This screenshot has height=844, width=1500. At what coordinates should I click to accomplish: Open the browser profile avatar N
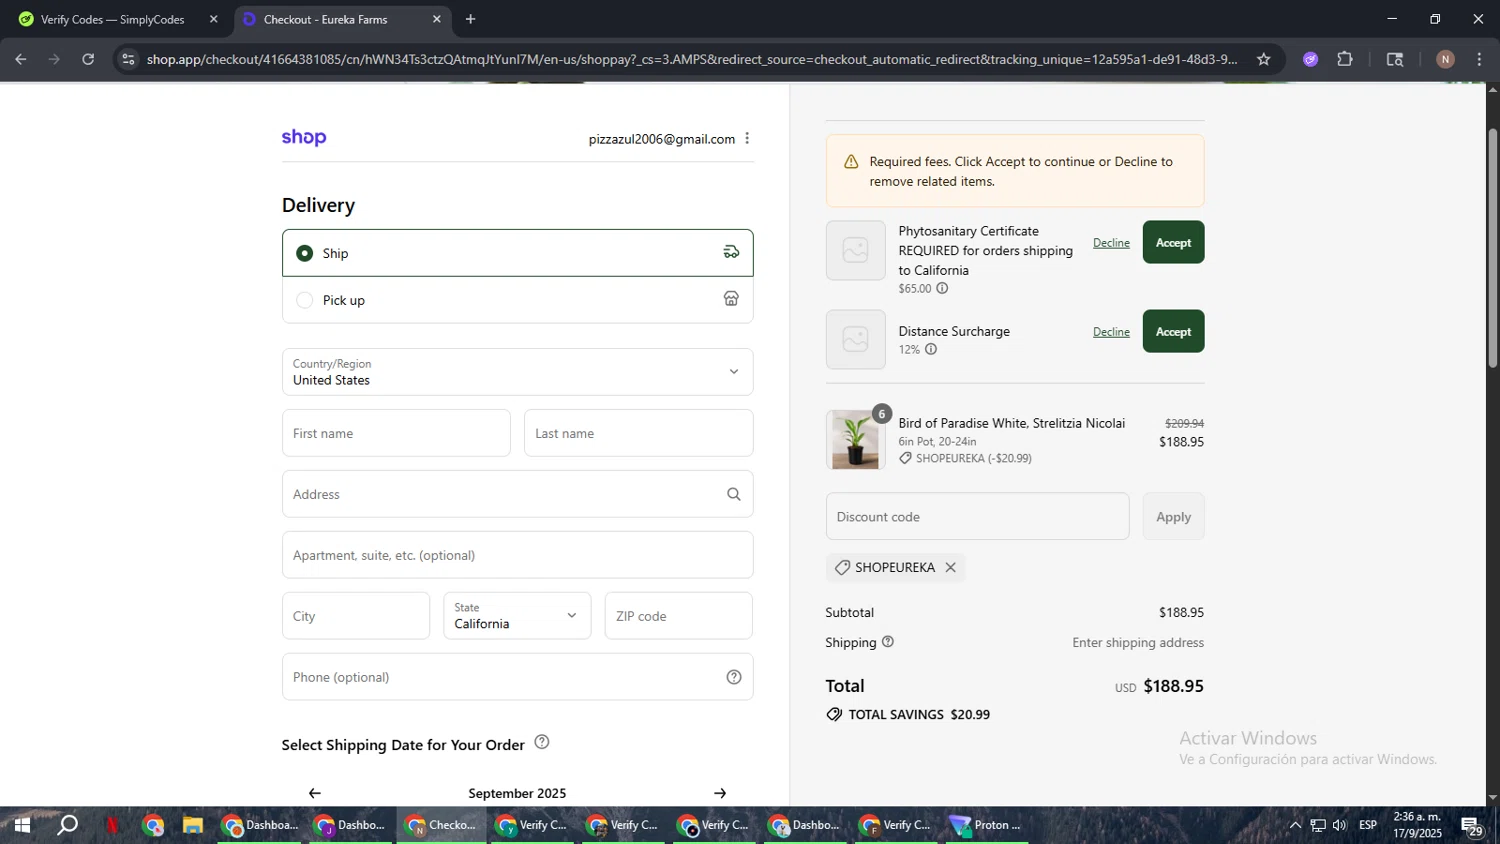click(1445, 59)
